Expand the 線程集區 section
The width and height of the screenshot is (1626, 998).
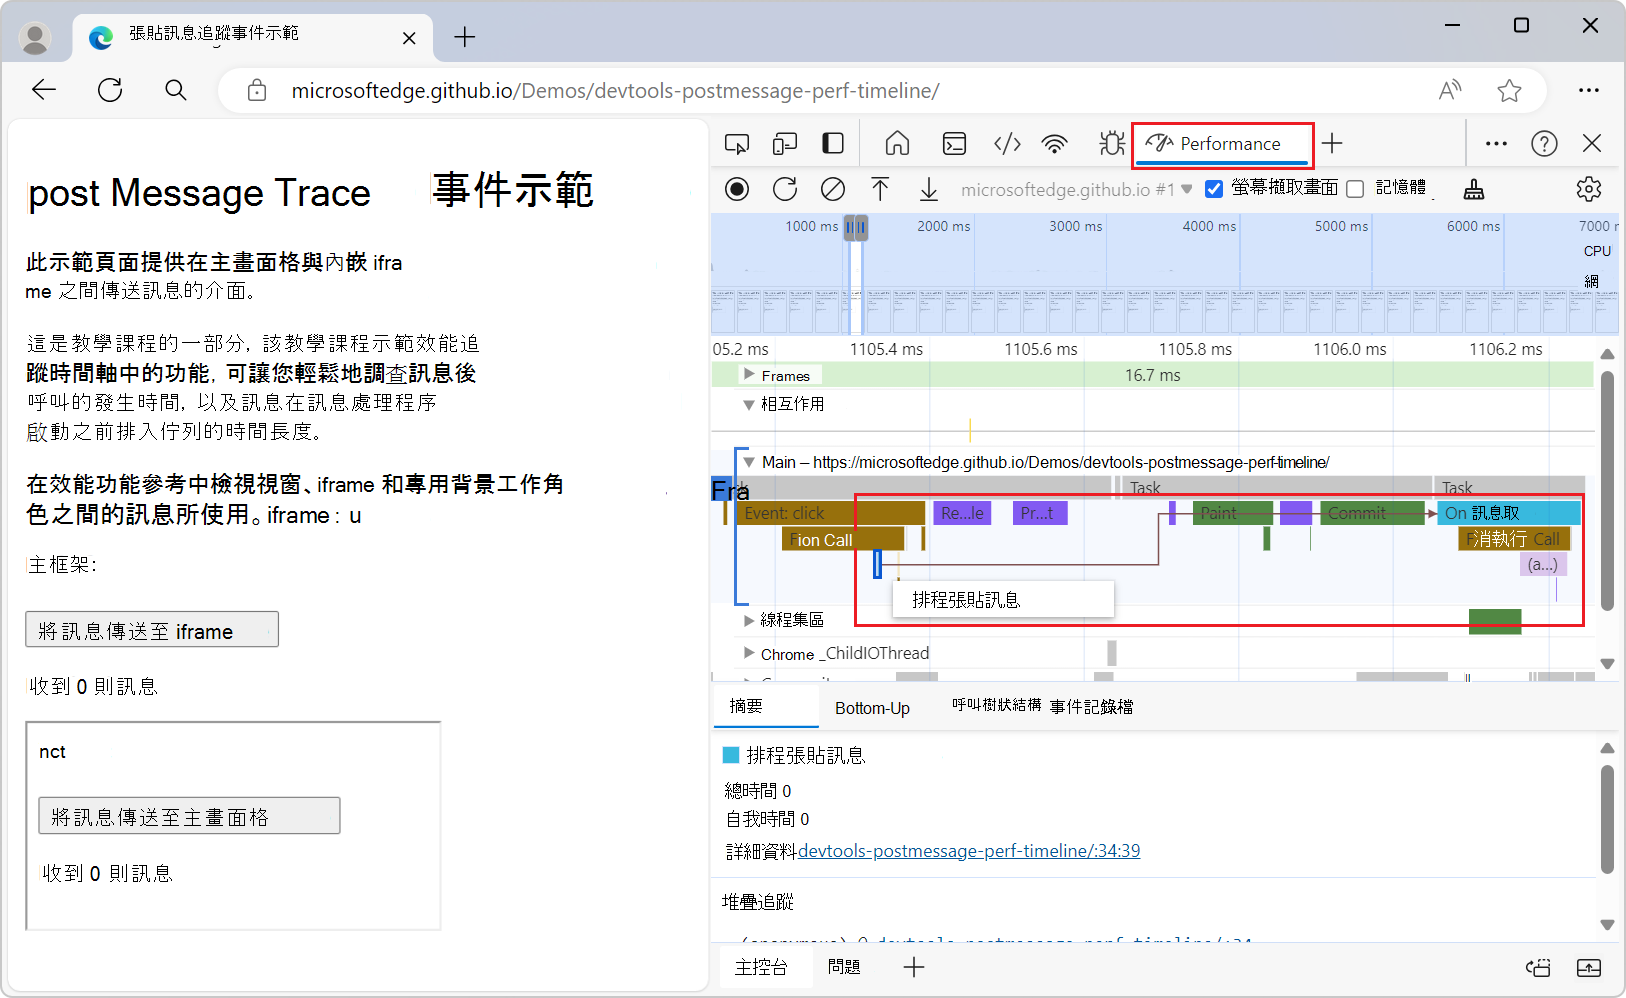coord(748,619)
